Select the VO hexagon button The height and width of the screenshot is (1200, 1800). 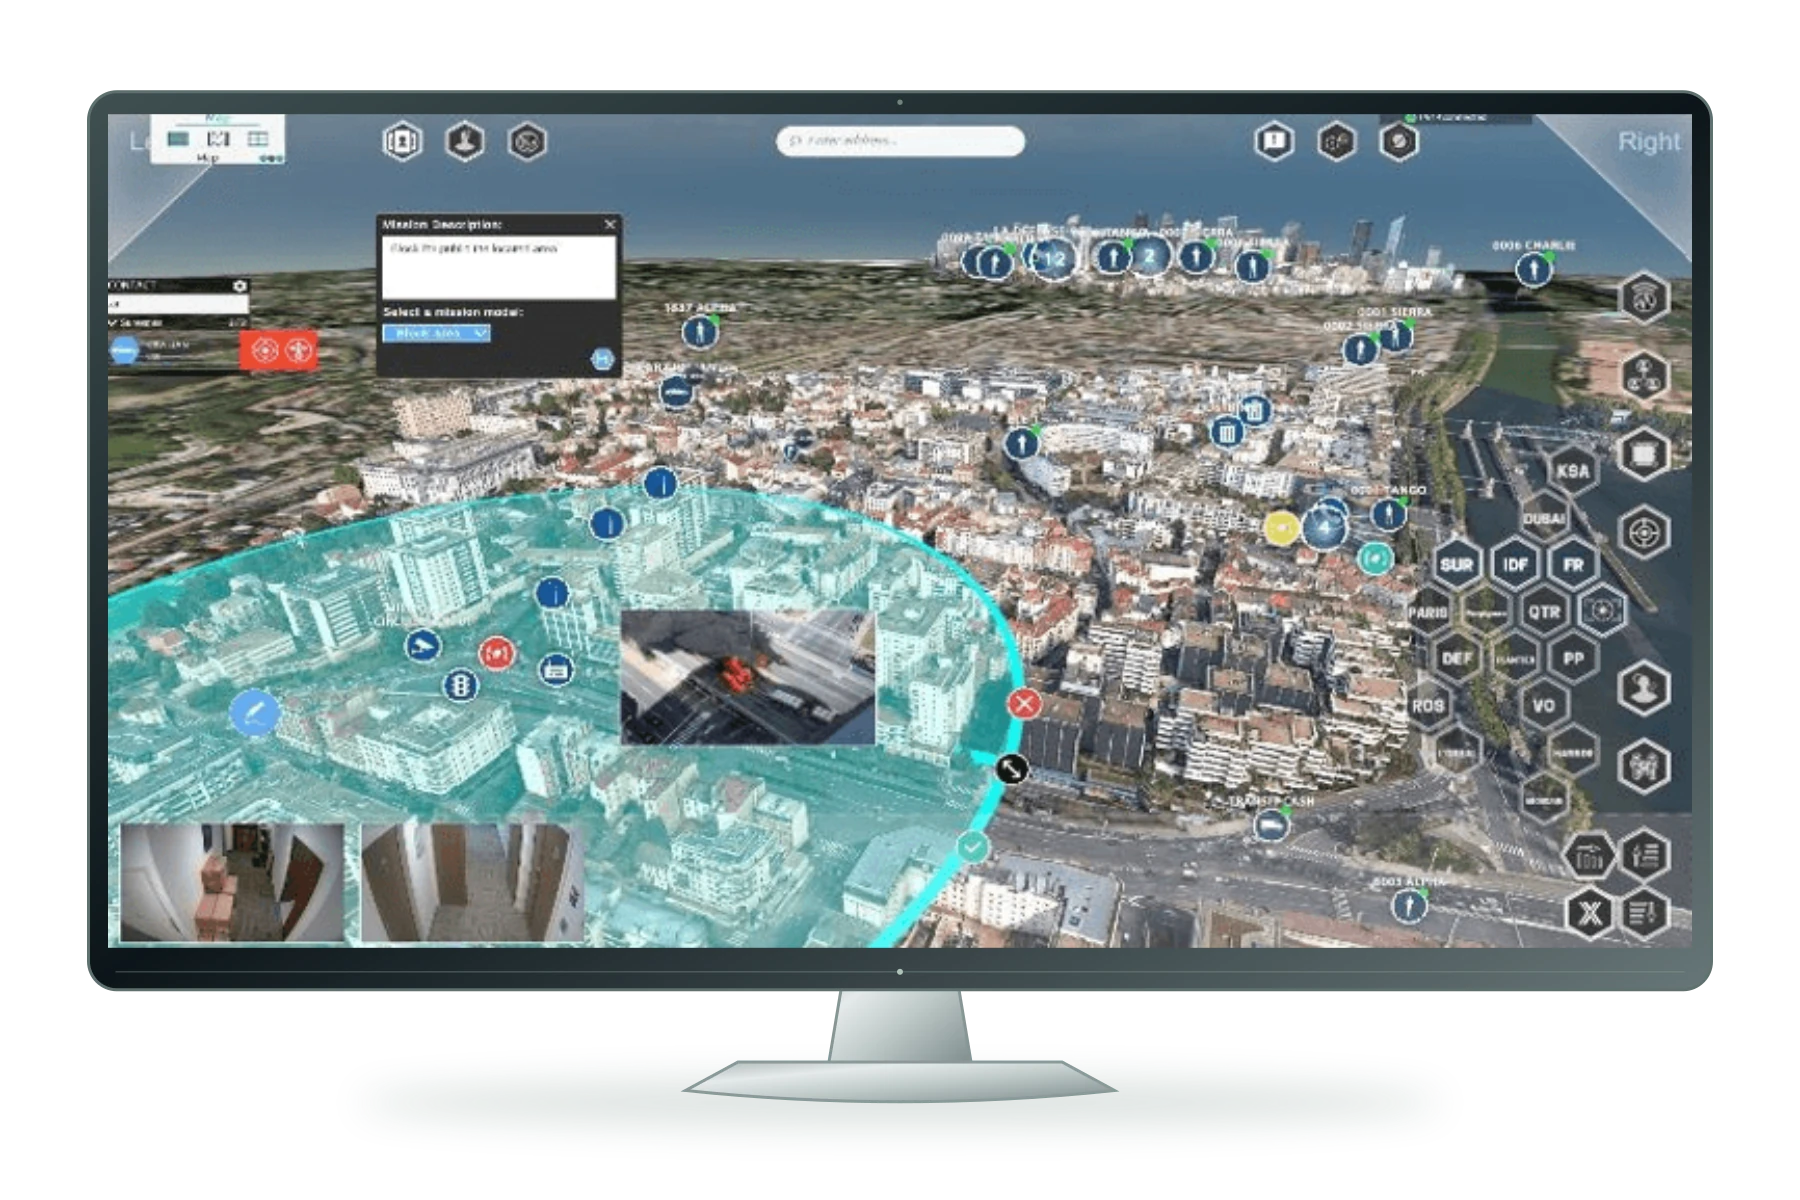(x=1544, y=706)
